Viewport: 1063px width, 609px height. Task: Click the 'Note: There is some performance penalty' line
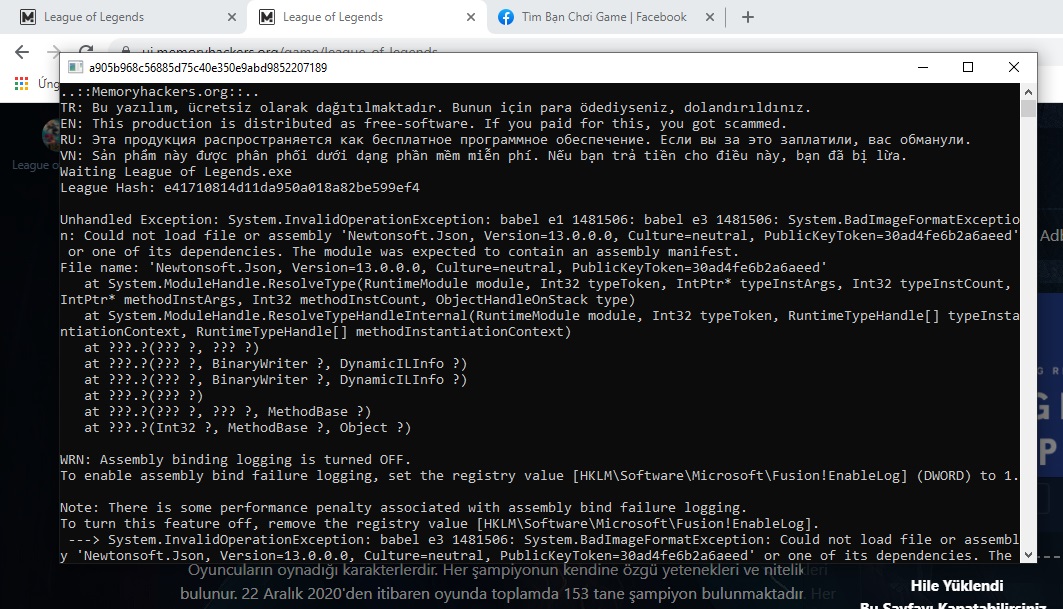403,507
